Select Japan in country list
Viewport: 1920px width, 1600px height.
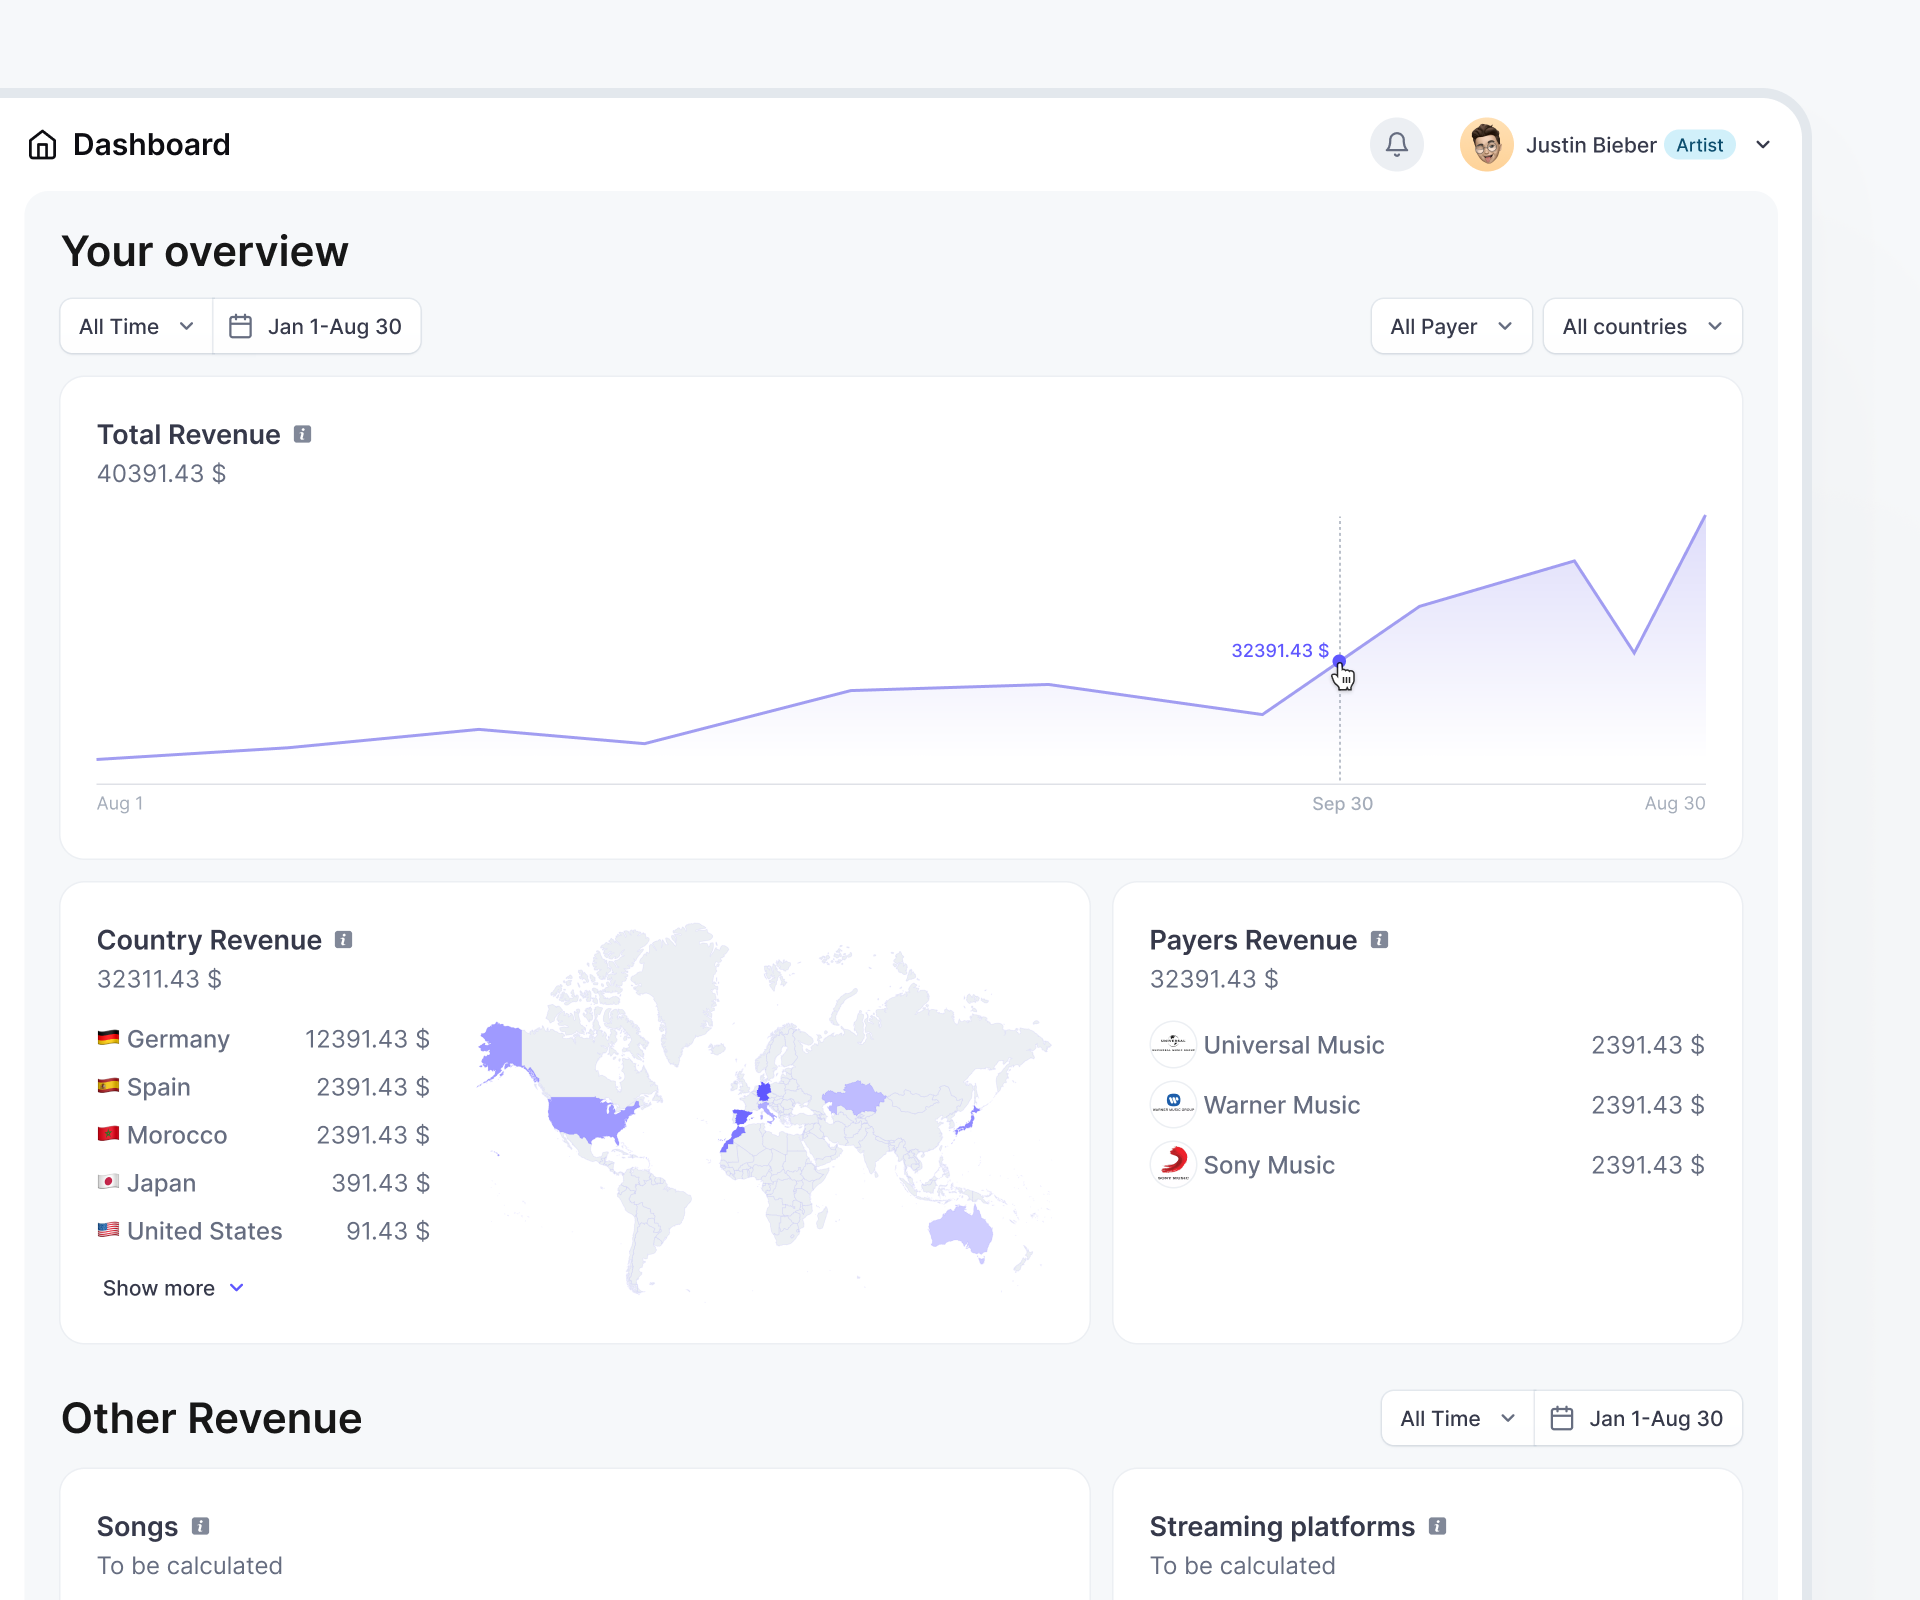(x=161, y=1183)
